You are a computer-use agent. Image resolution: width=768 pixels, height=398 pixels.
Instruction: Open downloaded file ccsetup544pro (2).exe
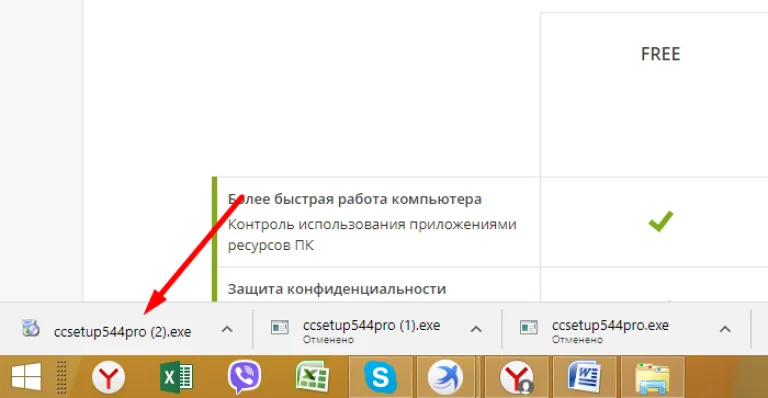pos(122,332)
